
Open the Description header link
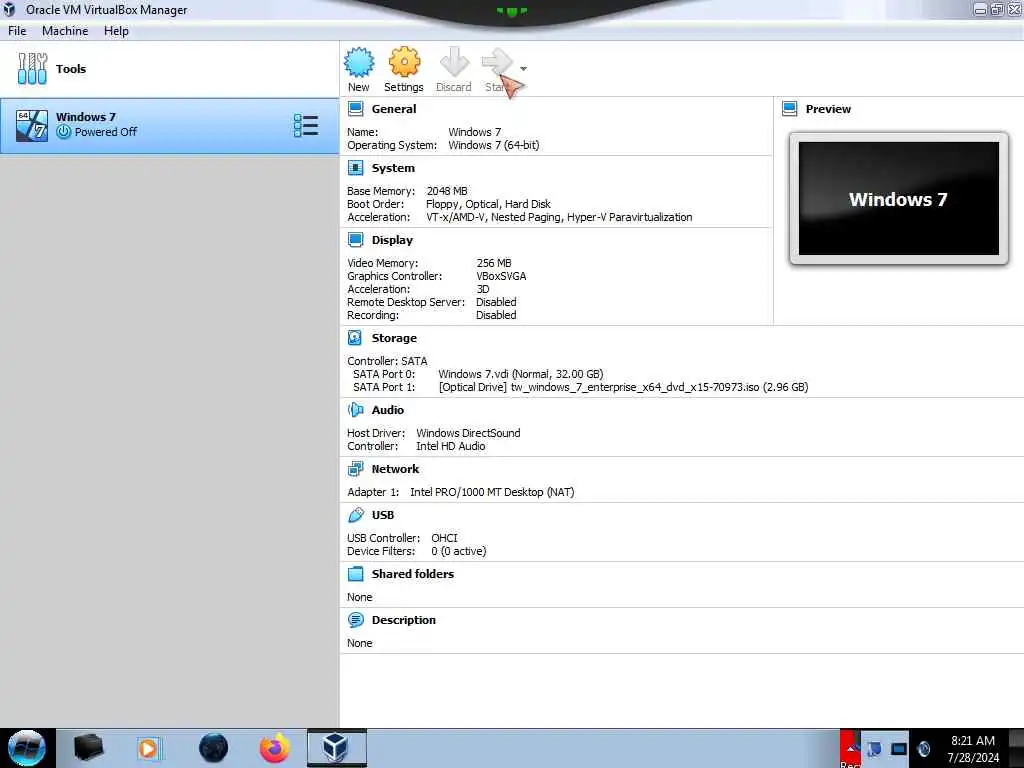pos(404,620)
